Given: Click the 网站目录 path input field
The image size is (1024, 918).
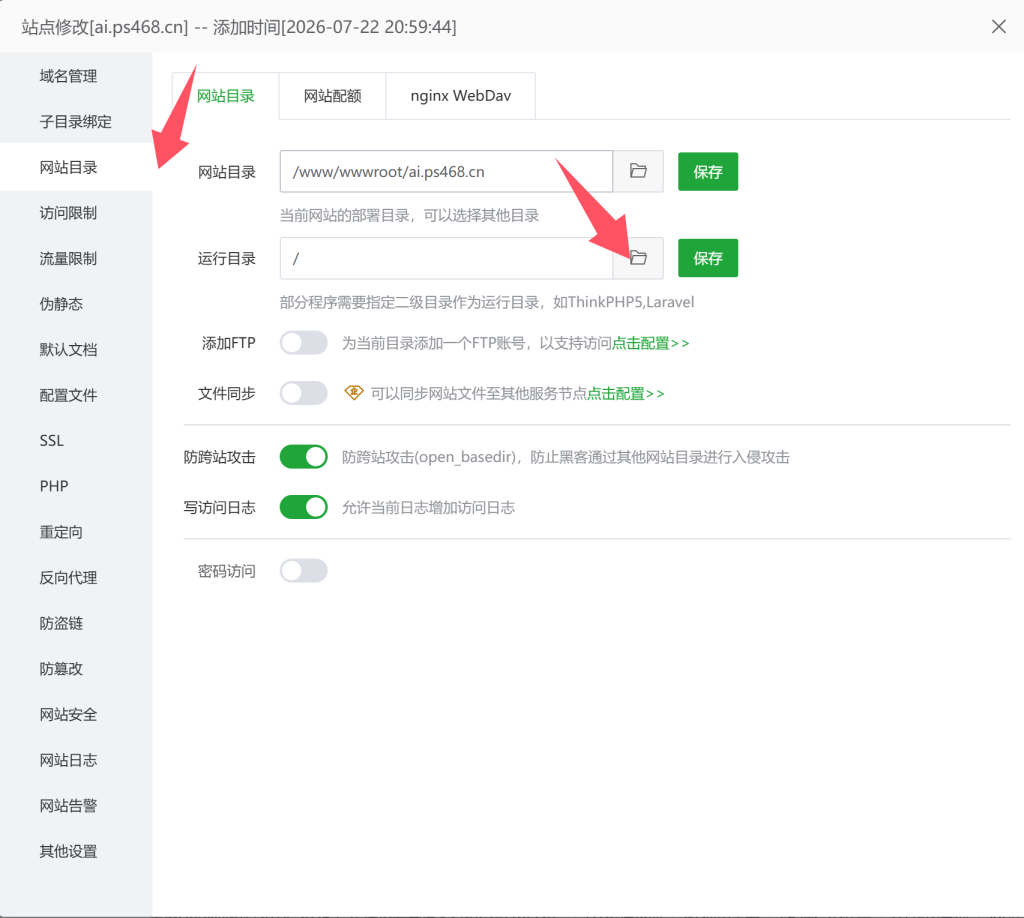Looking at the screenshot, I should (446, 171).
